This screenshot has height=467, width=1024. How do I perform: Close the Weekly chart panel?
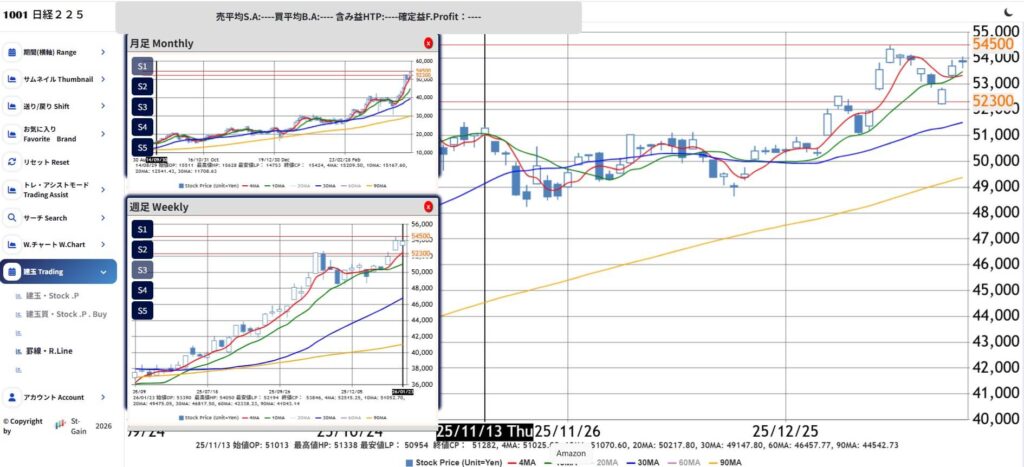[x=428, y=205]
